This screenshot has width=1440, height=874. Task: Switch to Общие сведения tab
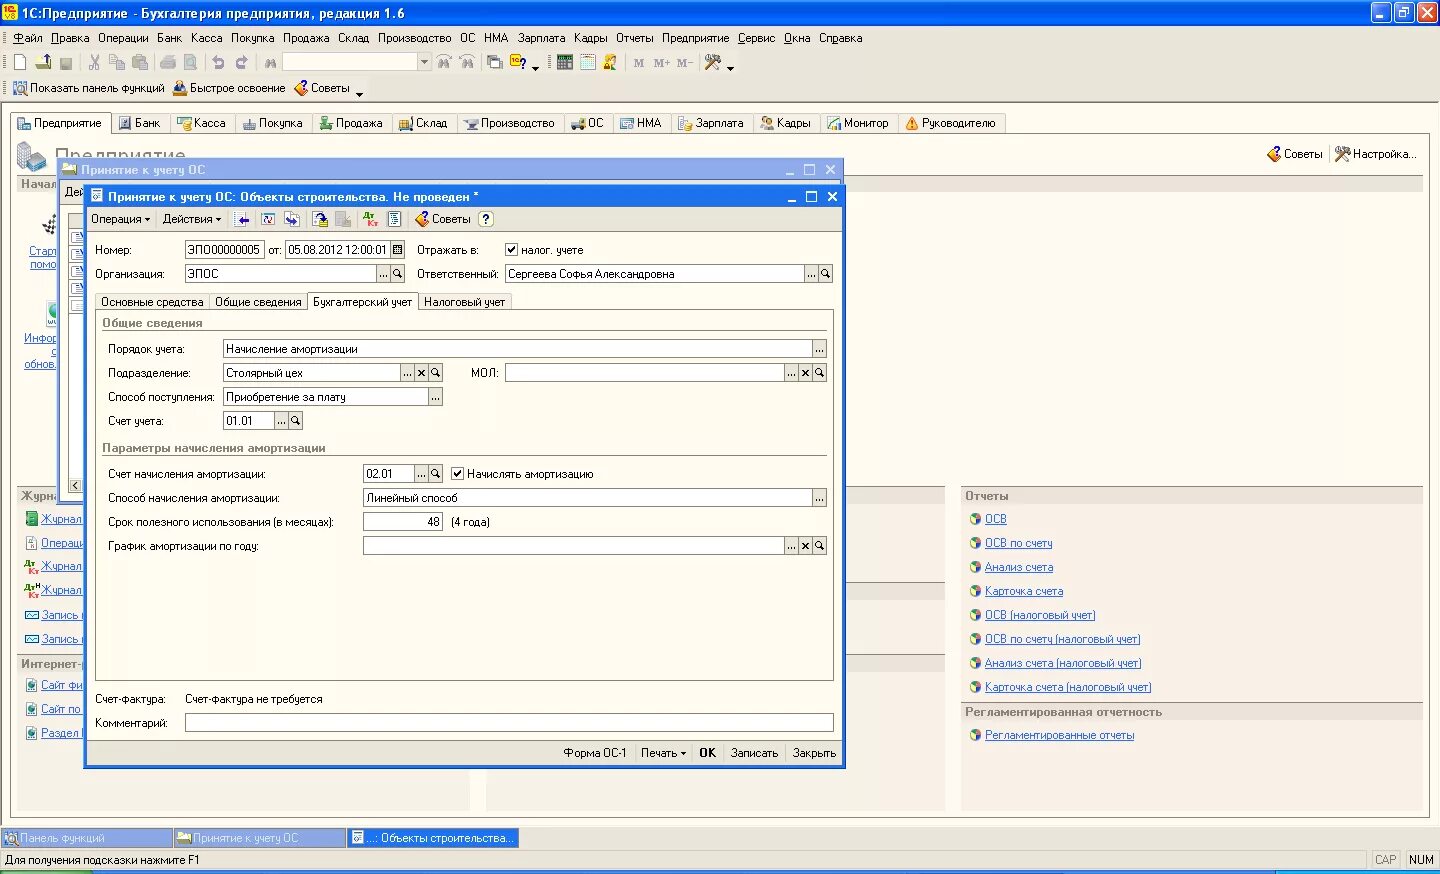pos(258,302)
